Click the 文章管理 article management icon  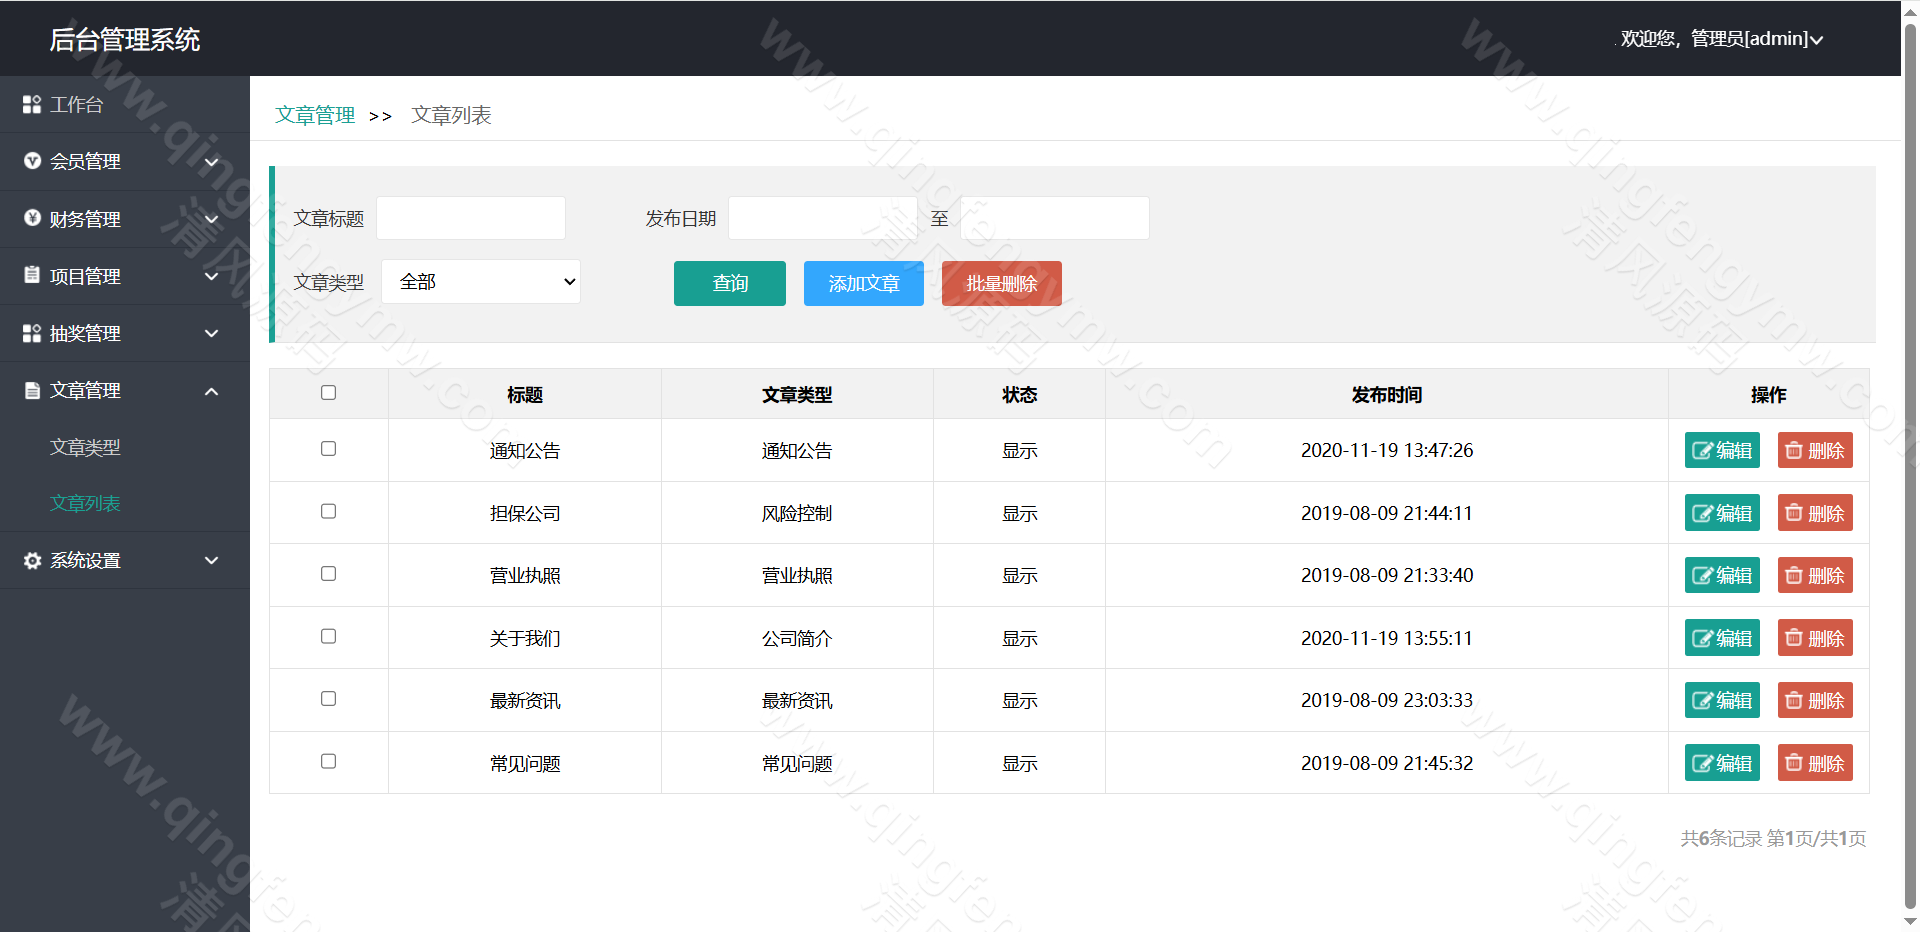[x=31, y=390]
